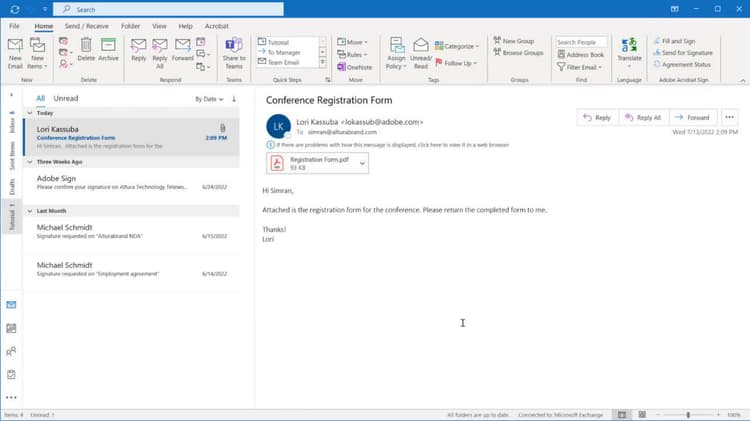The image size is (750, 421).
Task: Collapse the Three Weeks Ago group
Action: tap(30, 162)
